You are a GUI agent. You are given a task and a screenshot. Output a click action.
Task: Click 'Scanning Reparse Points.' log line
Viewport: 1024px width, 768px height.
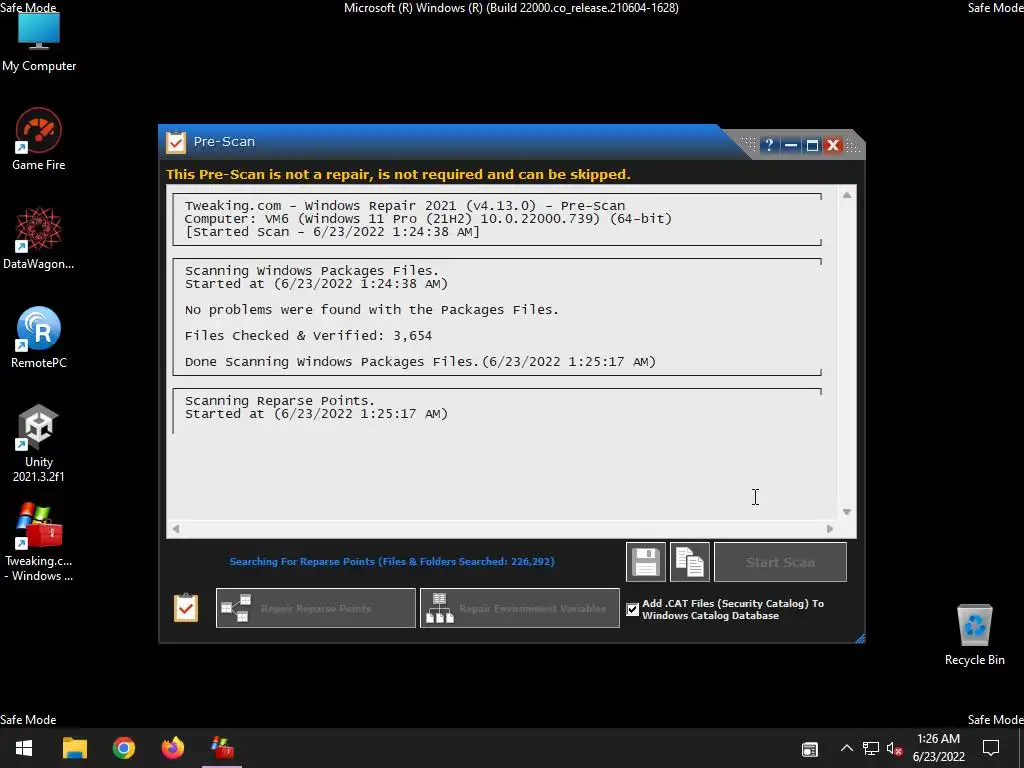pyautogui.click(x=280, y=400)
